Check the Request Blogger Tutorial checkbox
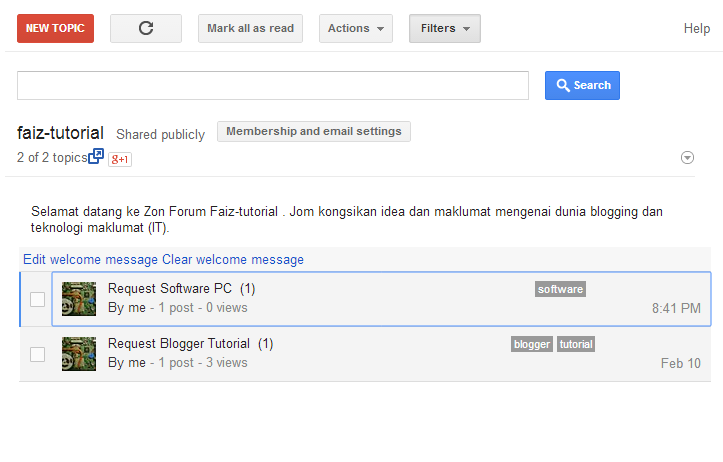 pos(37,355)
